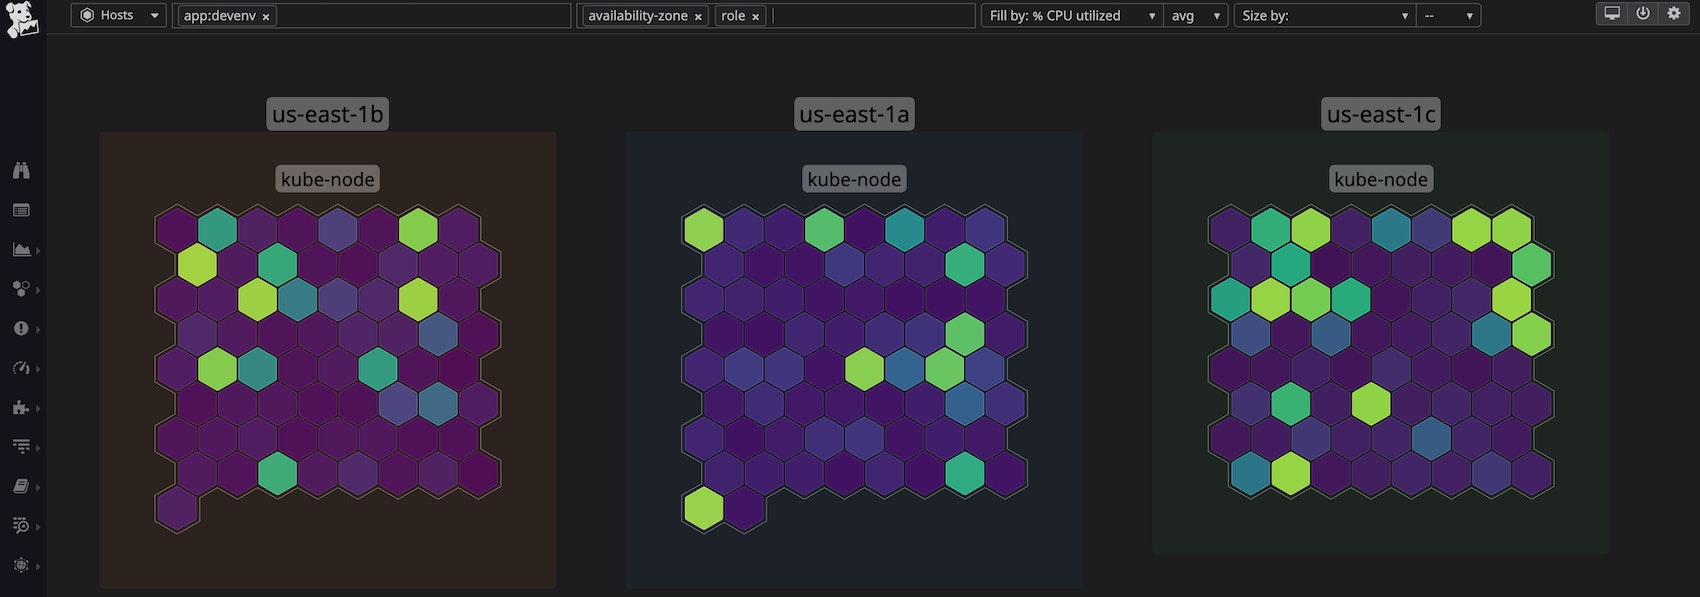Click the kube-node label under us-east-1a
The image size is (1700, 597).
tap(854, 180)
